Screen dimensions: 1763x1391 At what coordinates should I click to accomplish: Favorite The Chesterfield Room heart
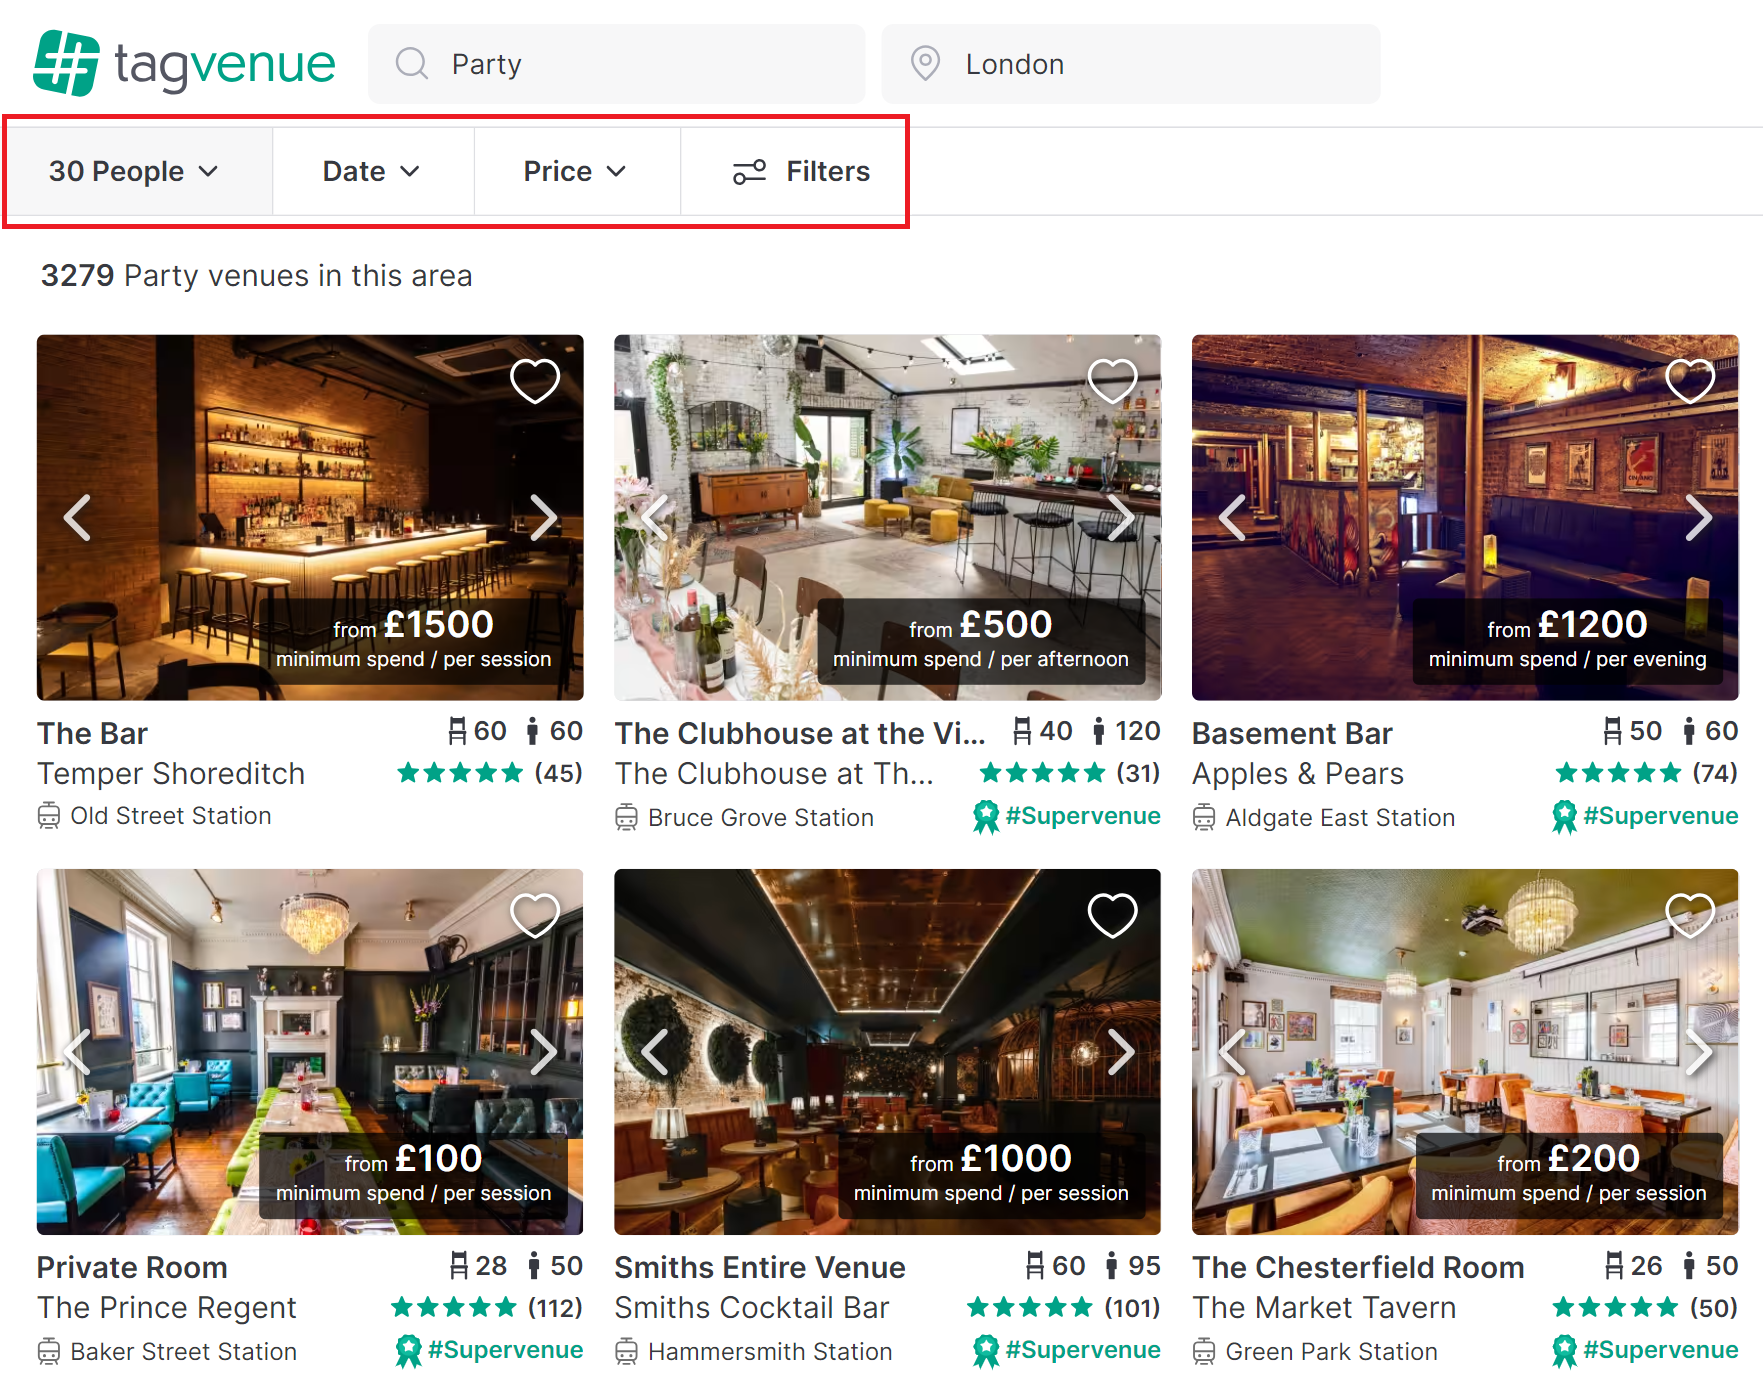(x=1690, y=915)
